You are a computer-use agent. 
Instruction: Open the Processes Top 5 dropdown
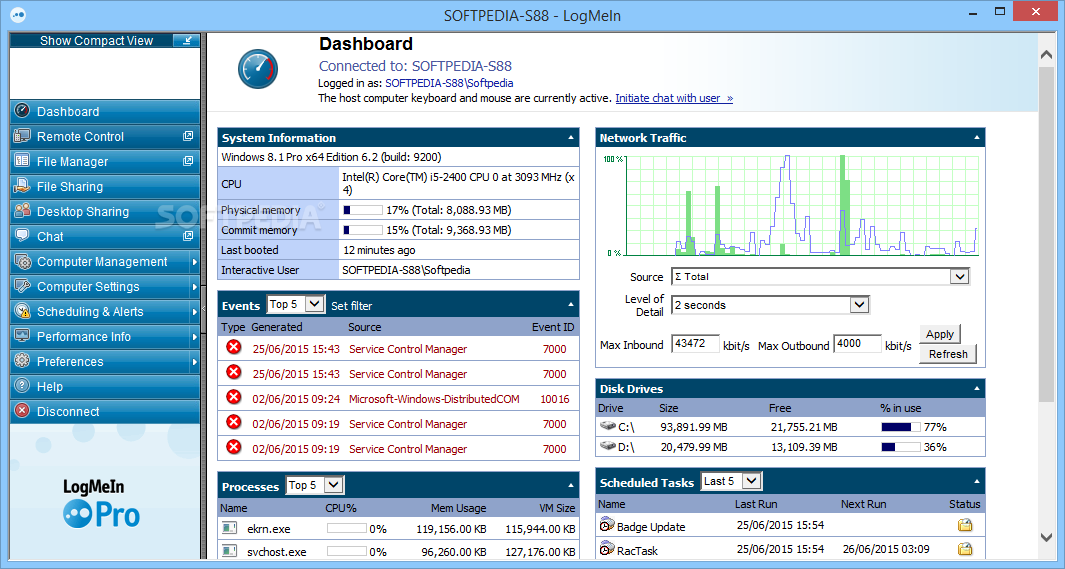333,485
